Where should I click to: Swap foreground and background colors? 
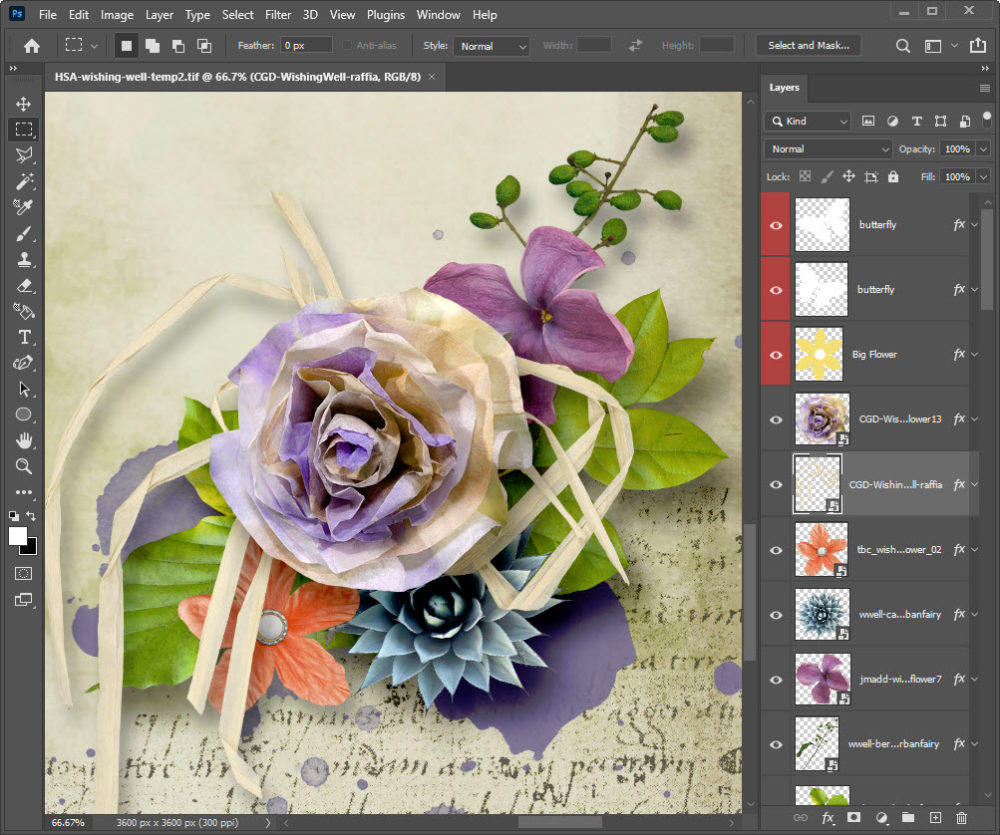coord(31,515)
